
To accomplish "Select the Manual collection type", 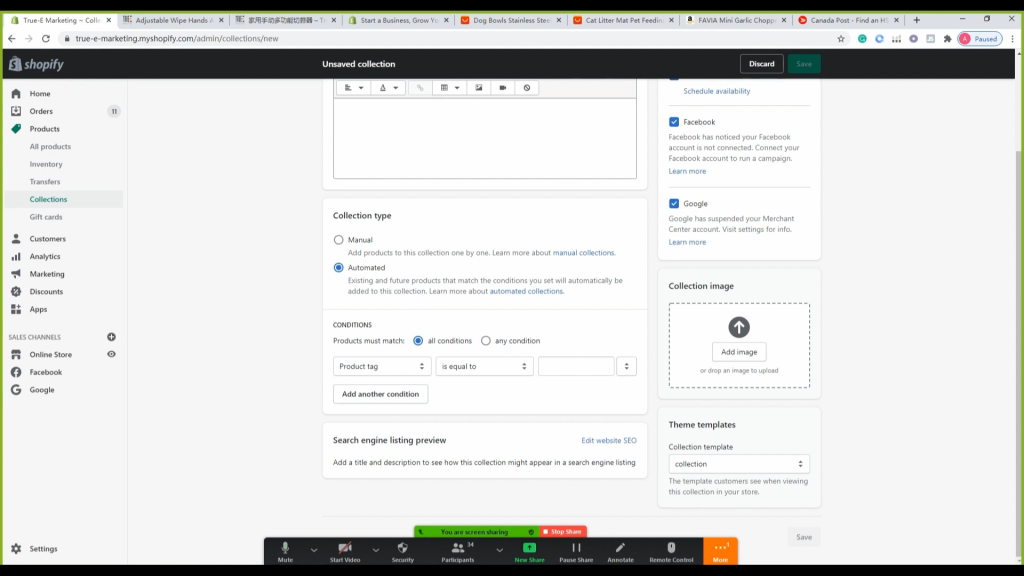I will pyautogui.click(x=339, y=240).
